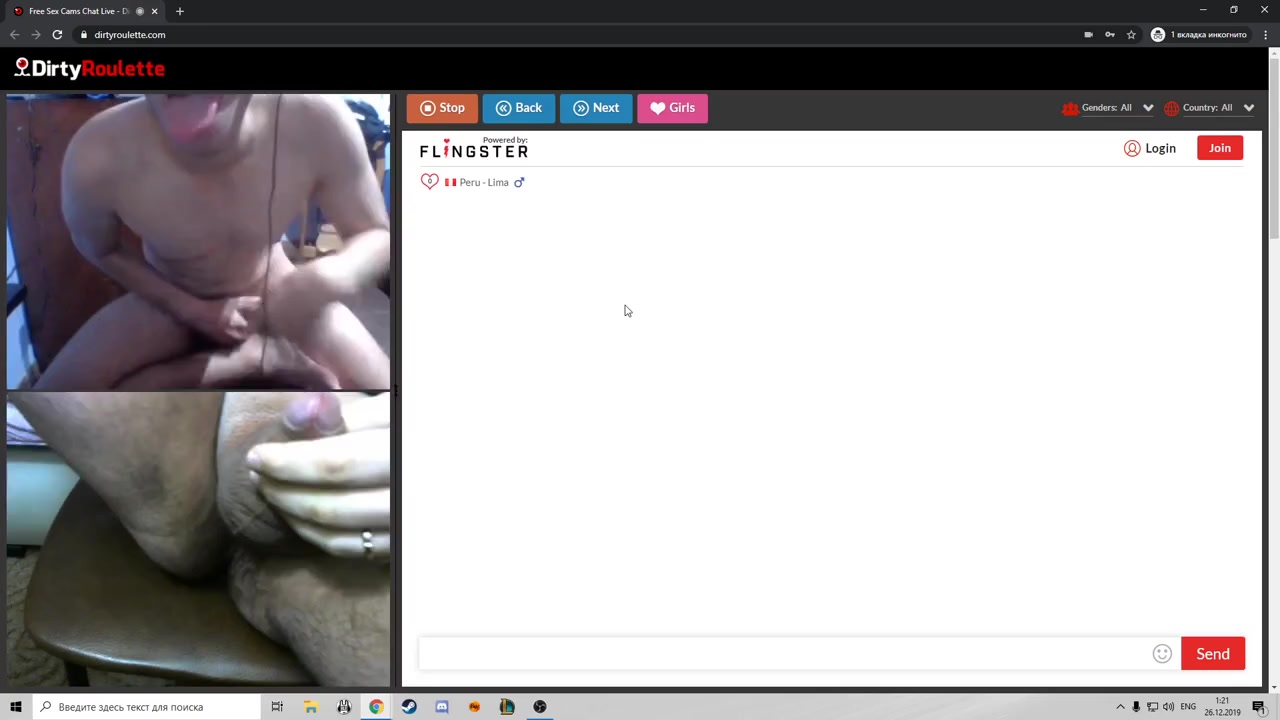Toggle the heart icon beside Peru - Lima
The height and width of the screenshot is (720, 1280).
pyautogui.click(x=429, y=182)
